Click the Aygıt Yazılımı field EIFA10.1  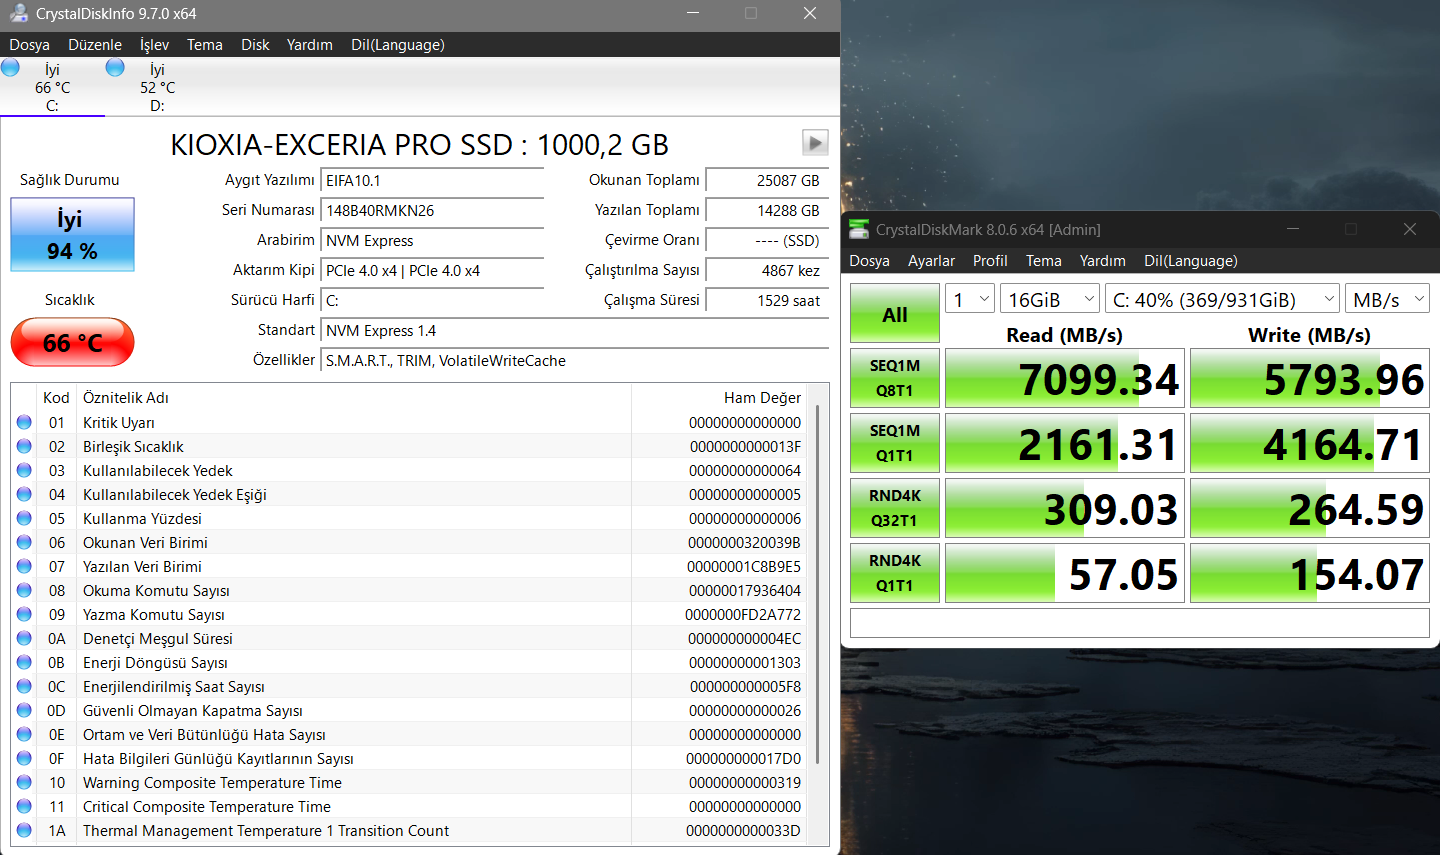tap(432, 180)
